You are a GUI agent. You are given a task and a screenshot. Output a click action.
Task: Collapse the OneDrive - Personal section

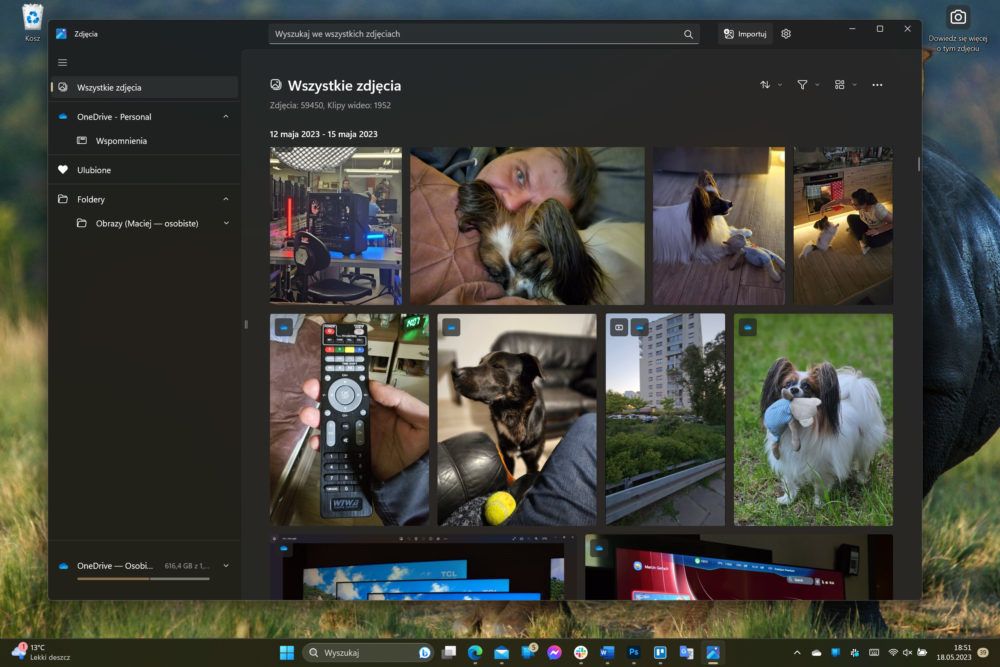[226, 117]
